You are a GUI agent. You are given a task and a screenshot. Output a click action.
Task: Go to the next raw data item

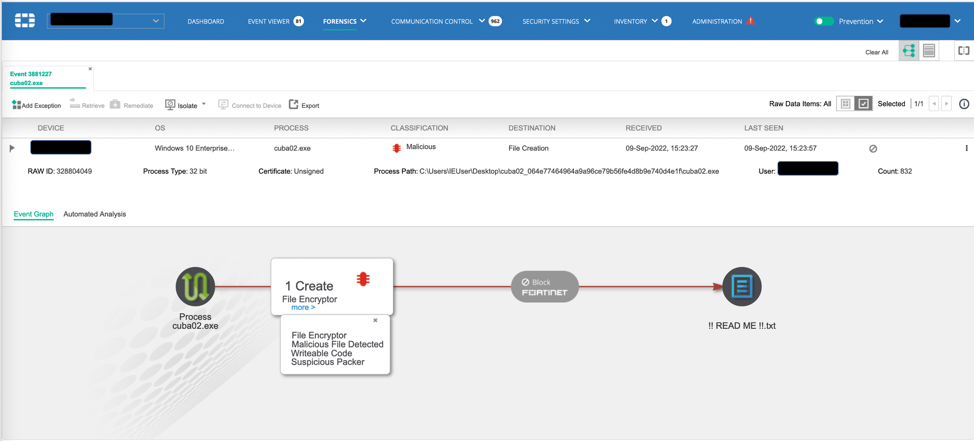point(946,104)
